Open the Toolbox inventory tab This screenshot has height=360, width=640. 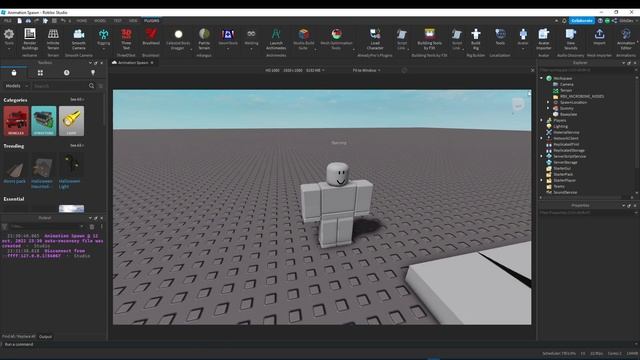point(14,73)
